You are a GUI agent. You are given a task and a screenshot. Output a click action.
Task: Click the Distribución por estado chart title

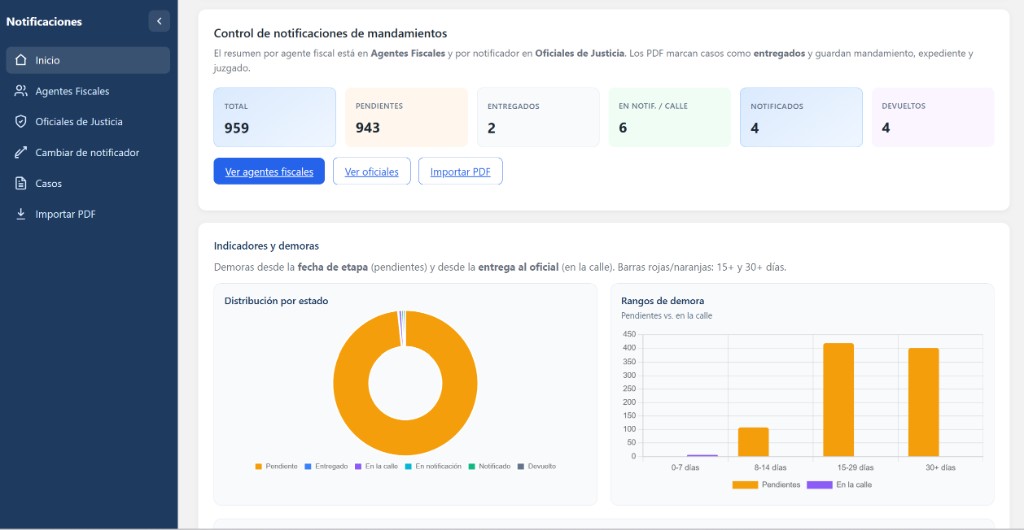pyautogui.click(x=276, y=301)
